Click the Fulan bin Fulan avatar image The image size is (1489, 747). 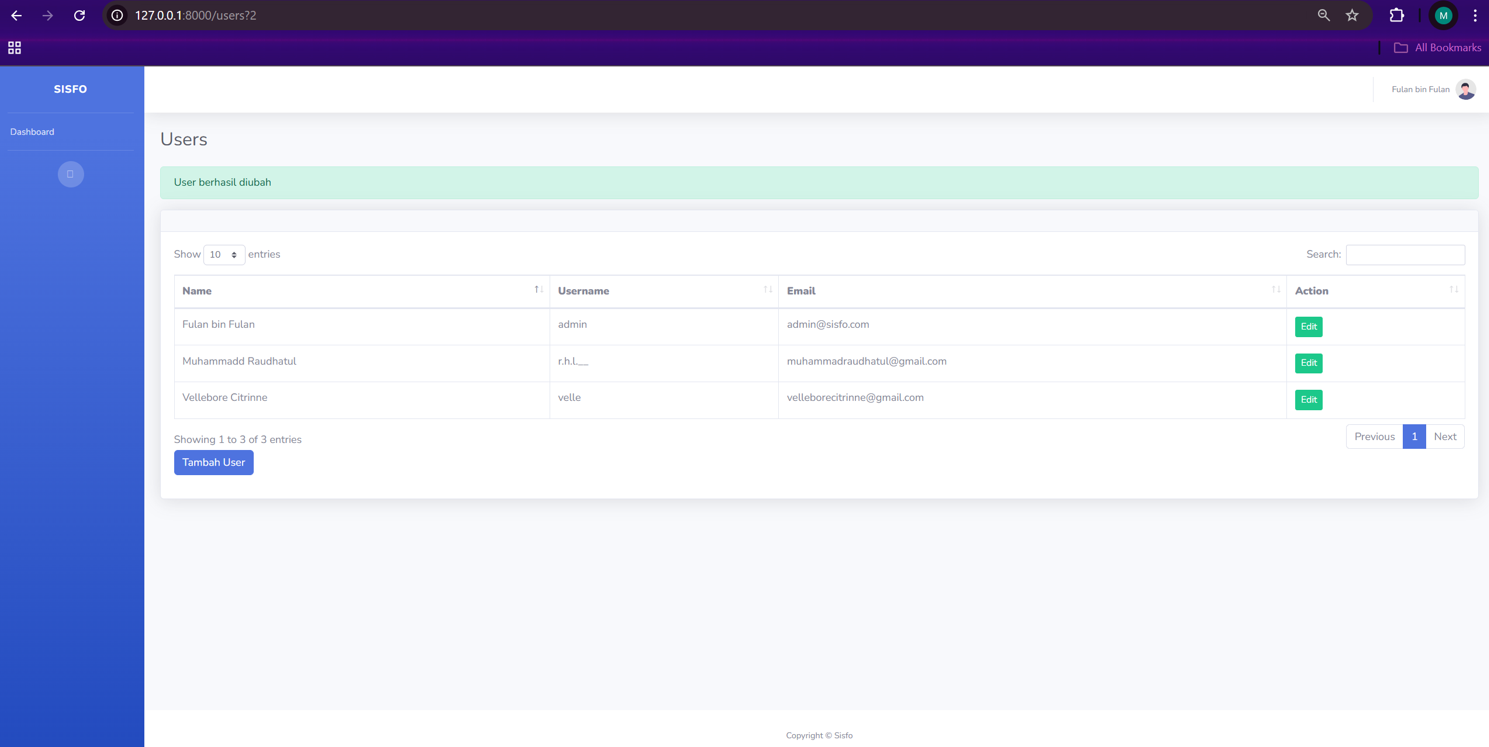[1465, 90]
